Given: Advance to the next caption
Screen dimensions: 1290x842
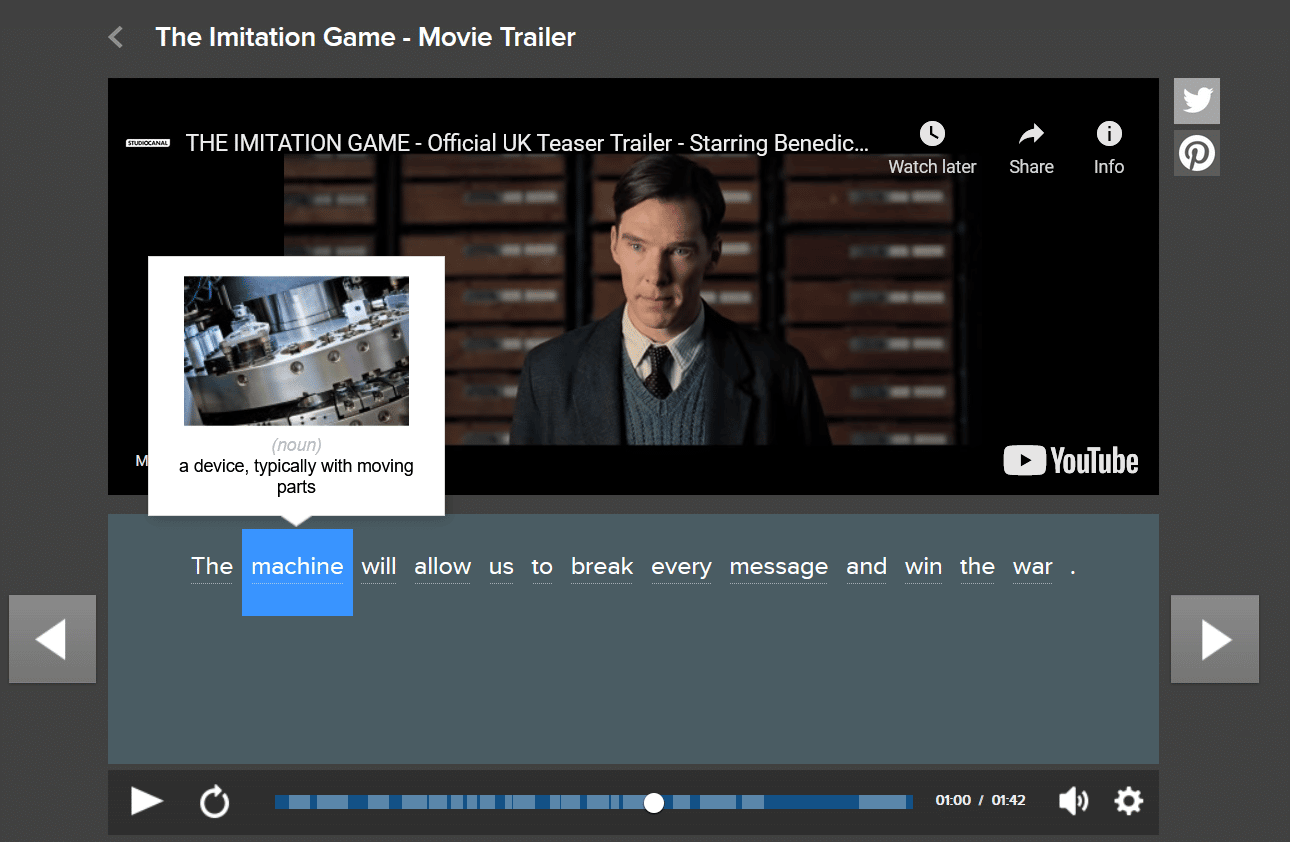Looking at the screenshot, I should [1215, 640].
